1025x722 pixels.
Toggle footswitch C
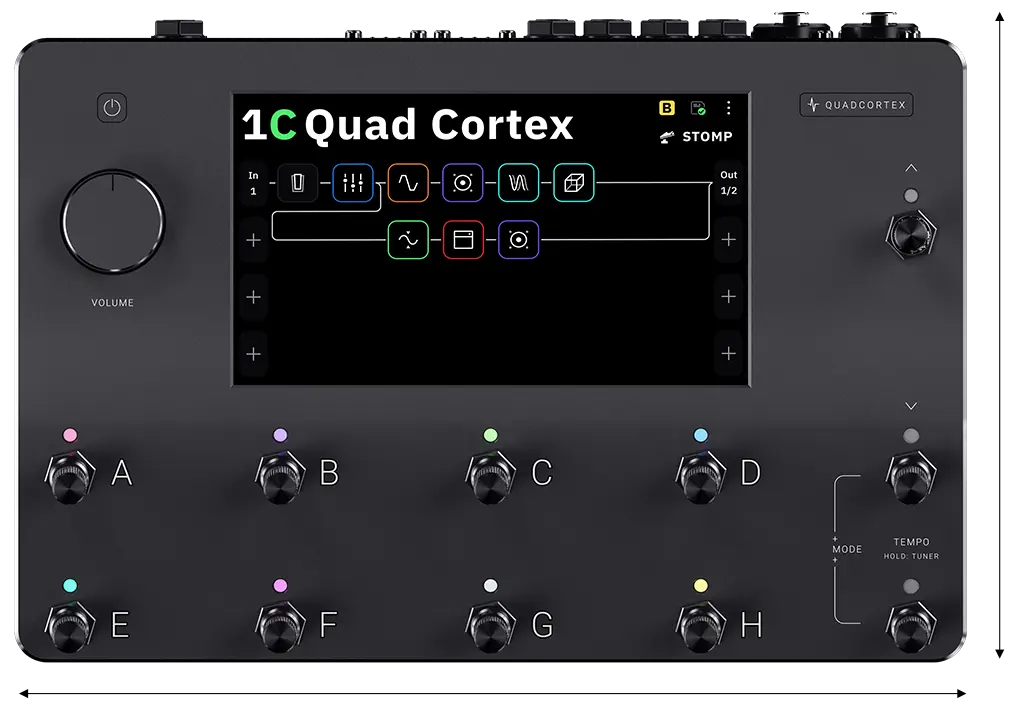[490, 476]
